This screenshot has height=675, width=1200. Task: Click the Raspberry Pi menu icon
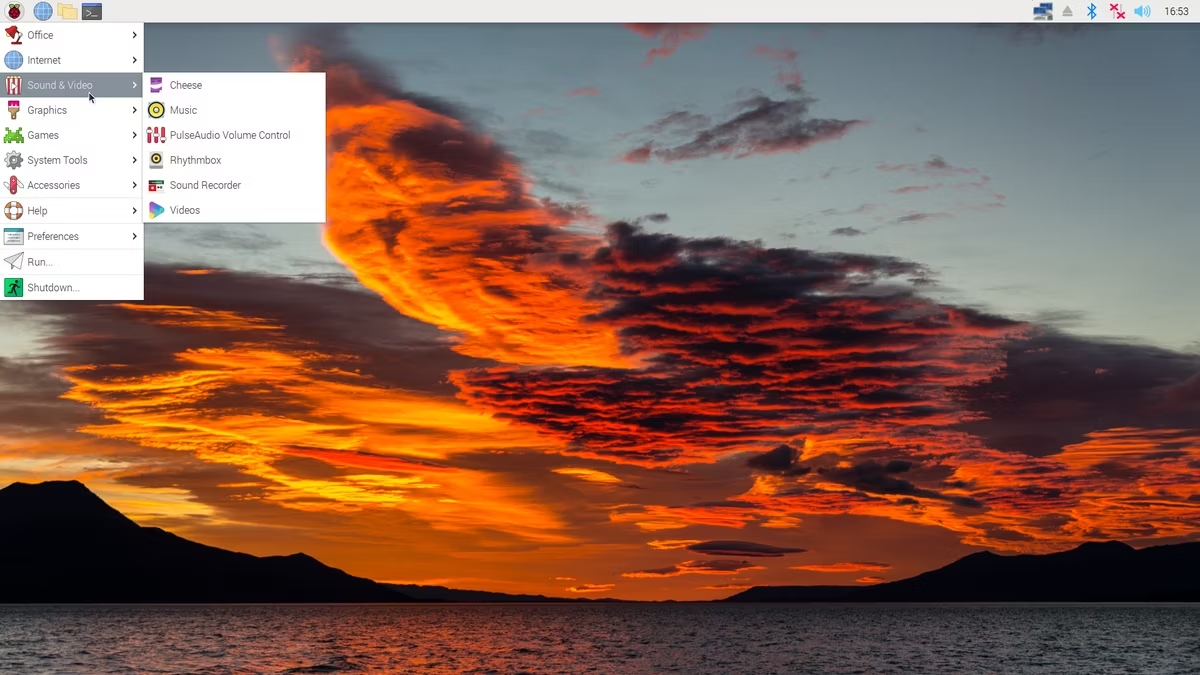13,11
